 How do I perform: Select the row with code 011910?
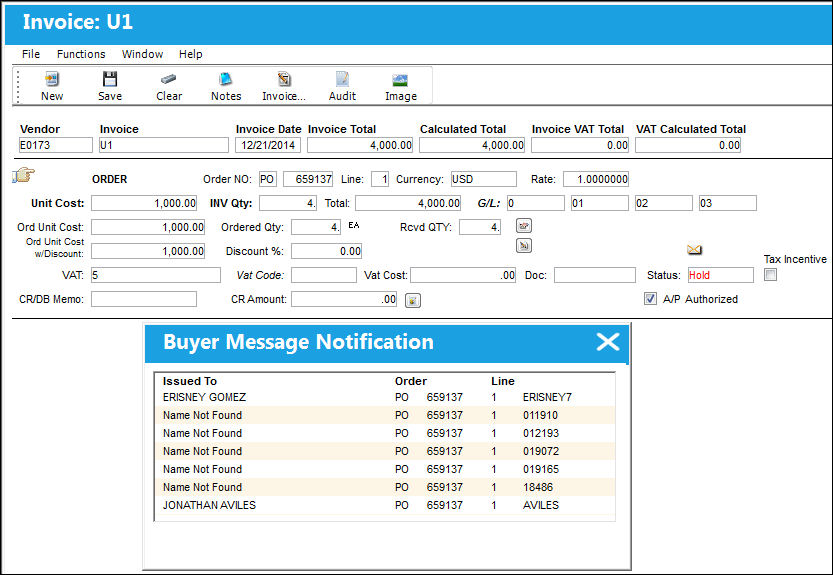(x=385, y=415)
